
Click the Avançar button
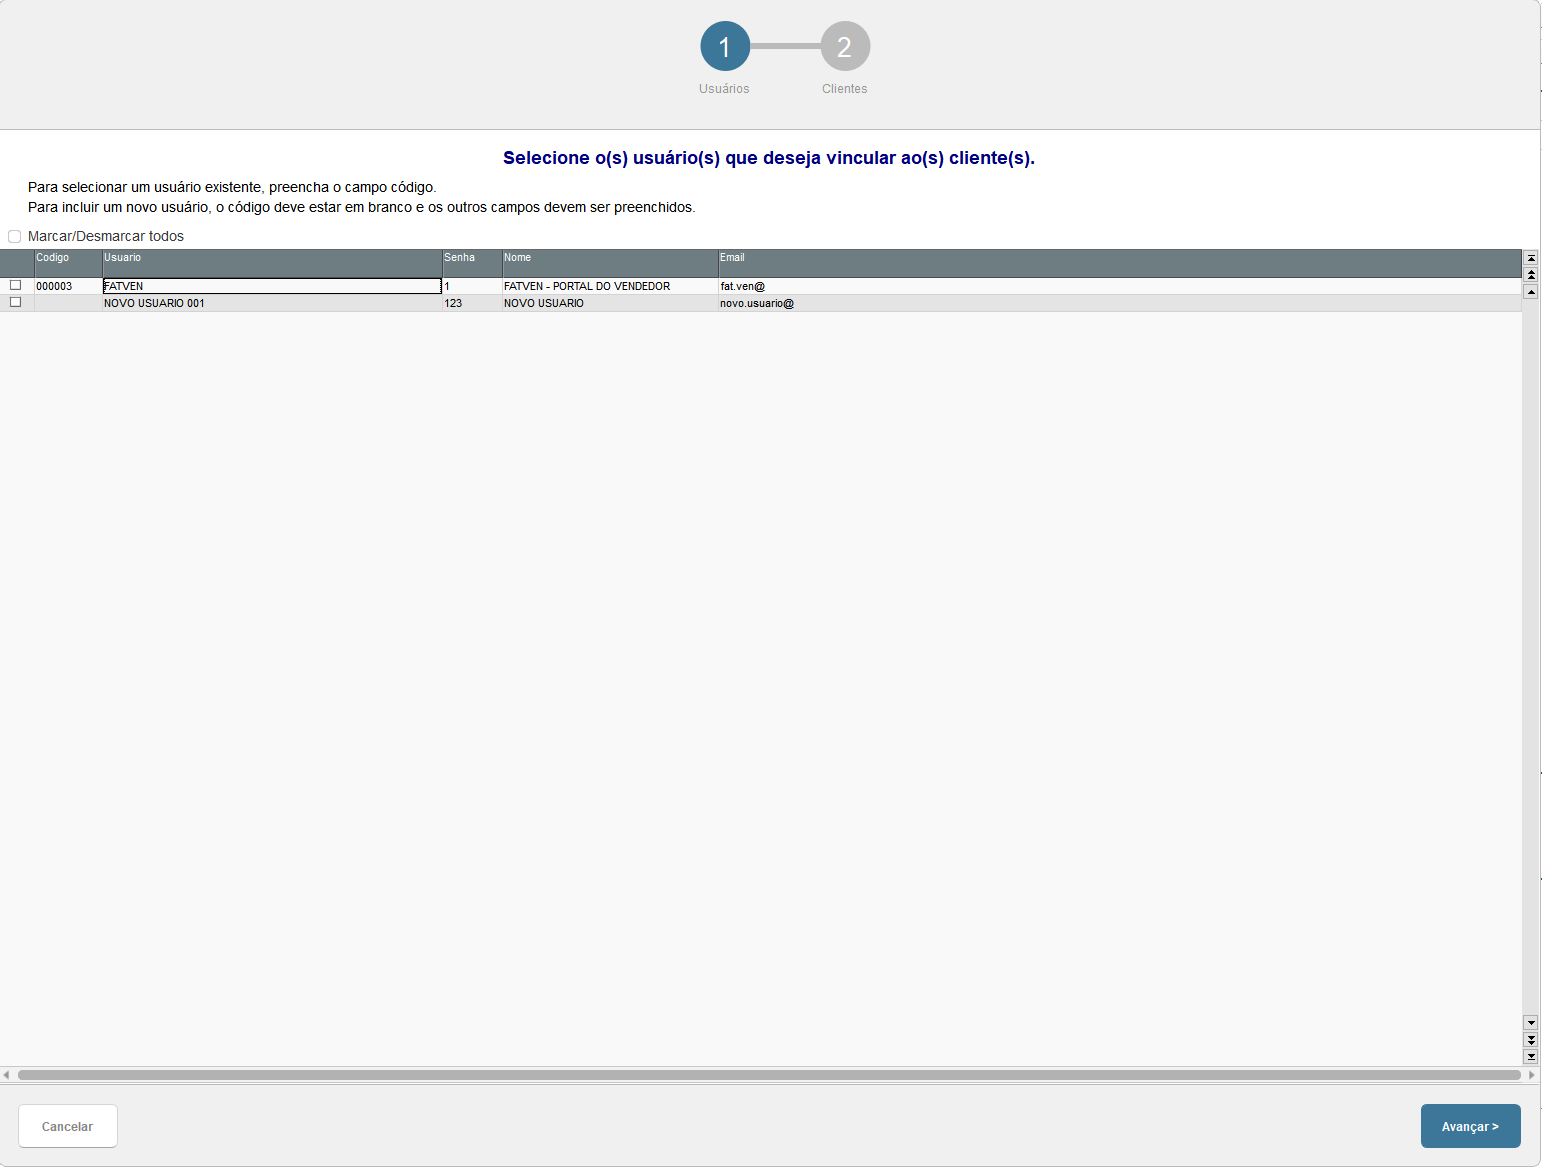click(1470, 1126)
